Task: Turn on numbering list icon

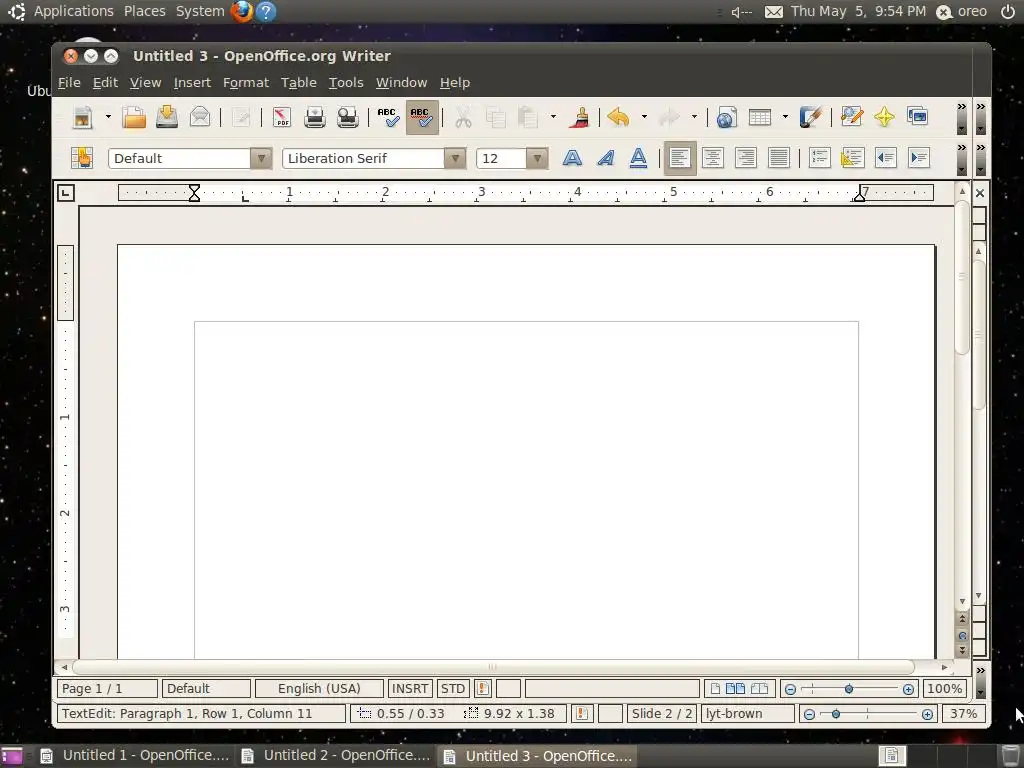Action: (x=819, y=158)
